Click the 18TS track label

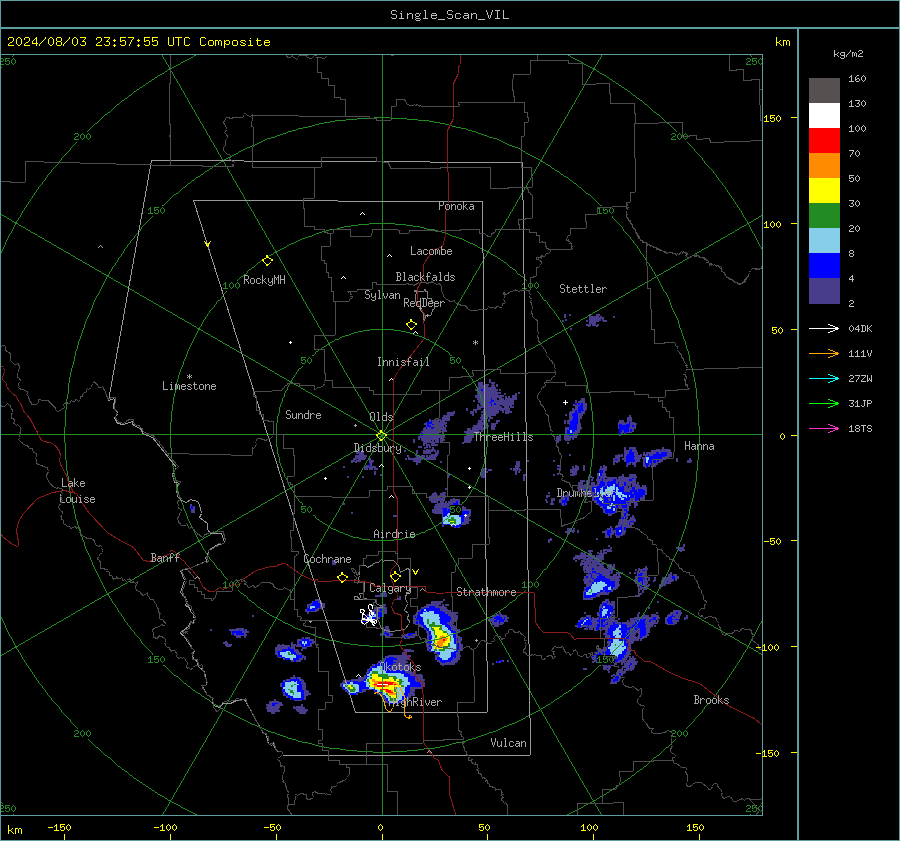tap(860, 429)
